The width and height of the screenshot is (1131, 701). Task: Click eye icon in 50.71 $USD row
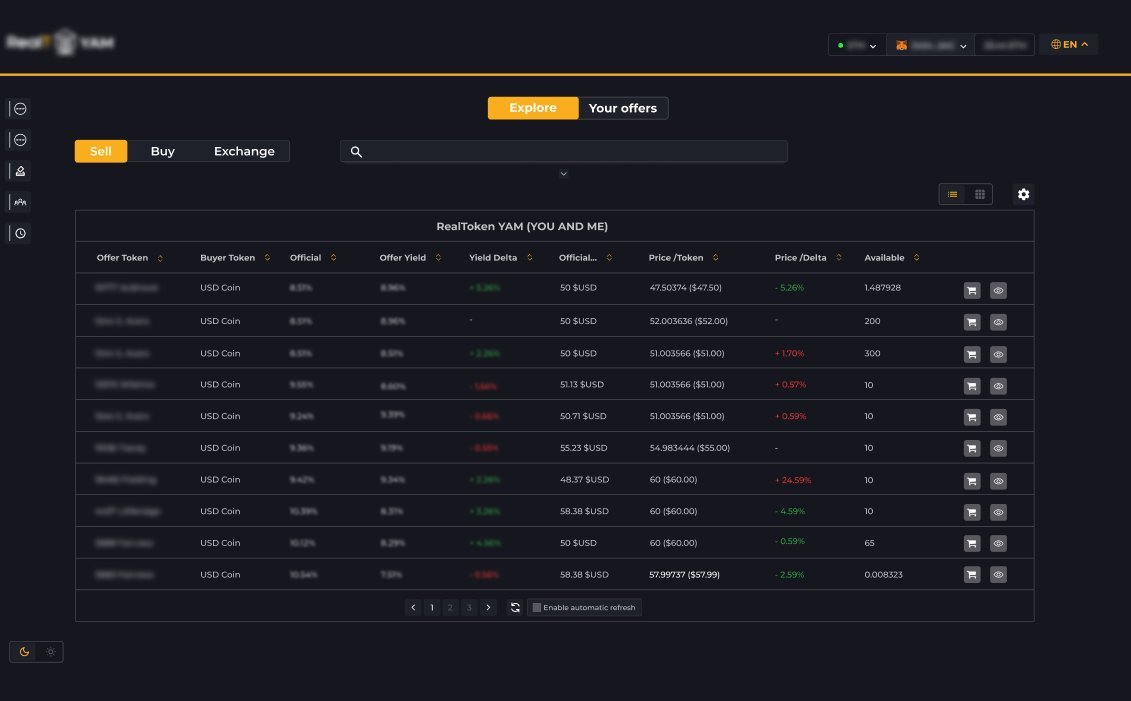(998, 417)
